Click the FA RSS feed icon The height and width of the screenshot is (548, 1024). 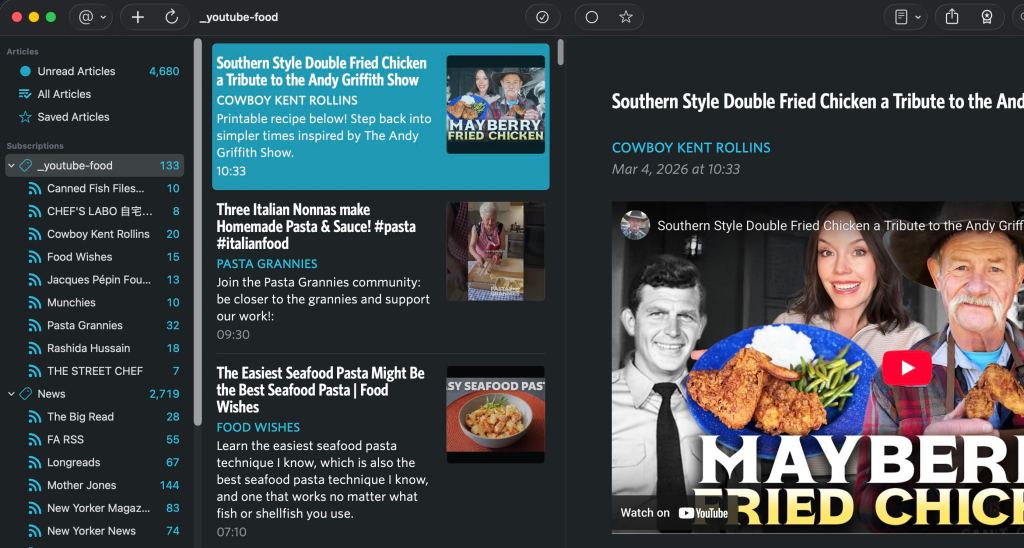point(35,440)
